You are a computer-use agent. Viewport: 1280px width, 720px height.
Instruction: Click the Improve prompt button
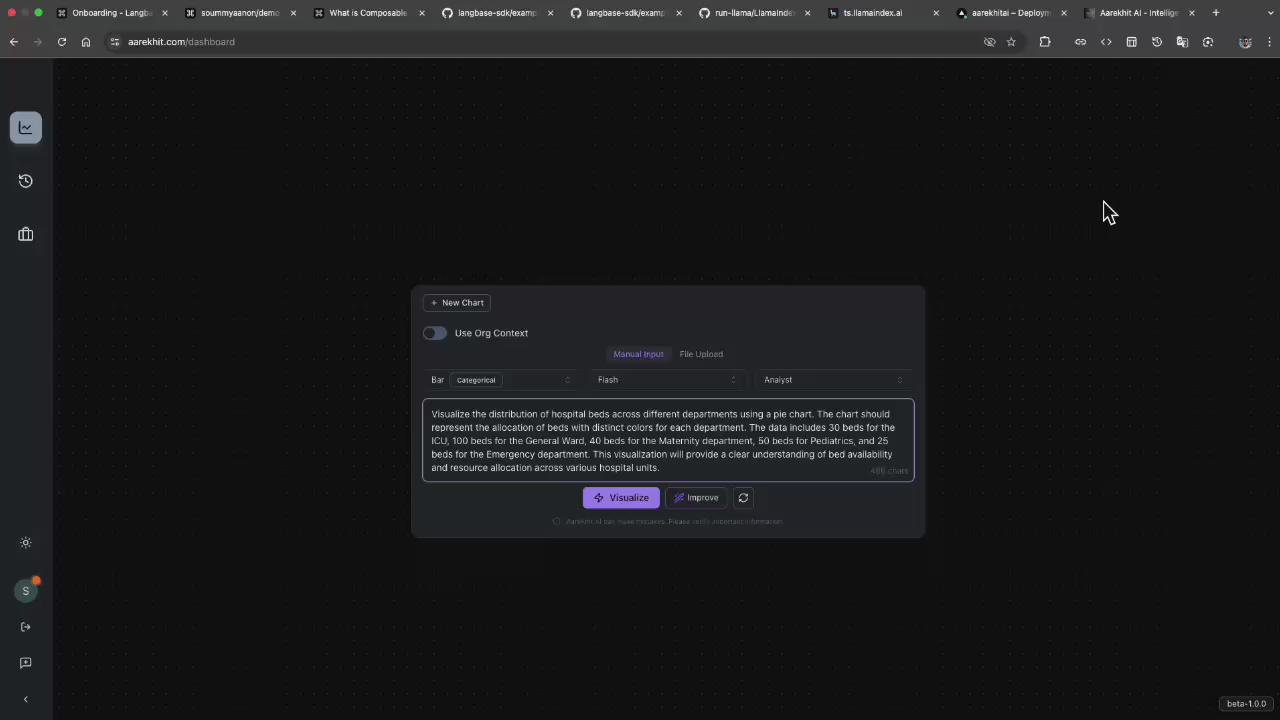(x=696, y=498)
